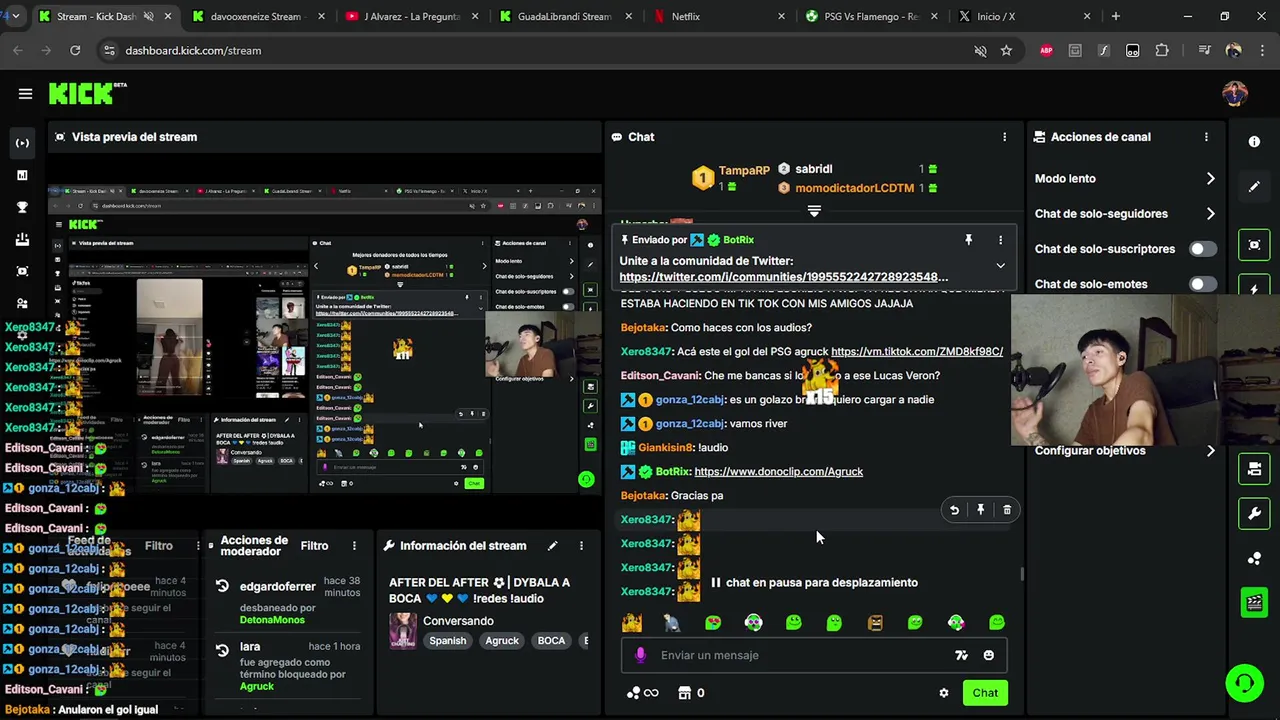The height and width of the screenshot is (720, 1280).
Task: Open Acciones de canal three-dot options
Action: click(1206, 137)
